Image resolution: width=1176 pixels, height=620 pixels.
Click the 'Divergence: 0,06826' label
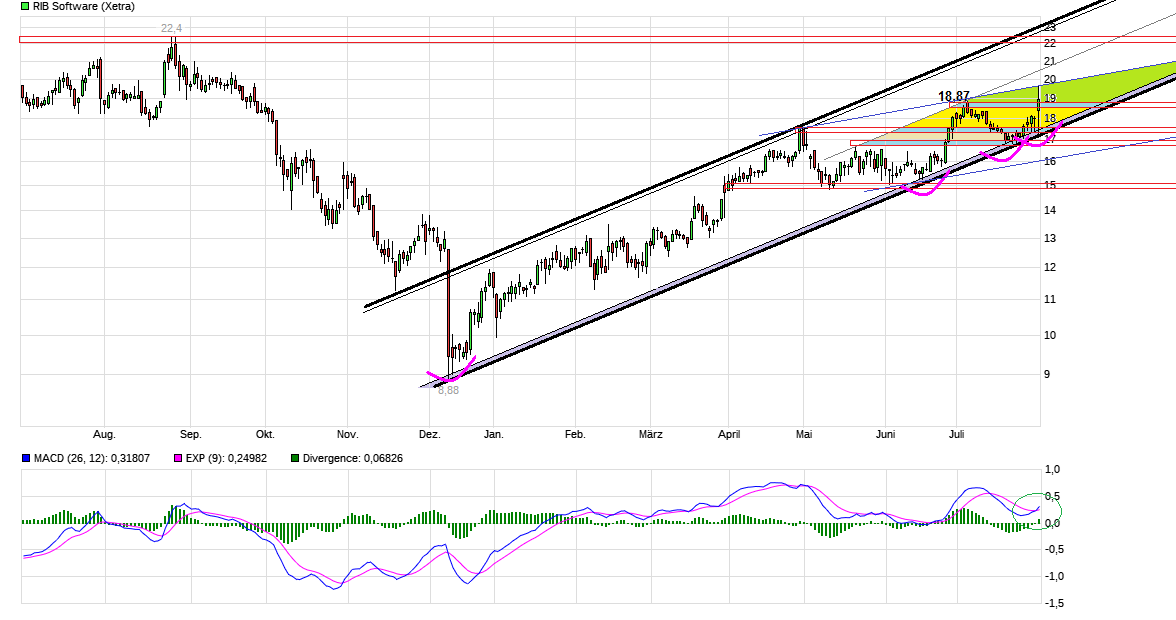[x=352, y=458]
